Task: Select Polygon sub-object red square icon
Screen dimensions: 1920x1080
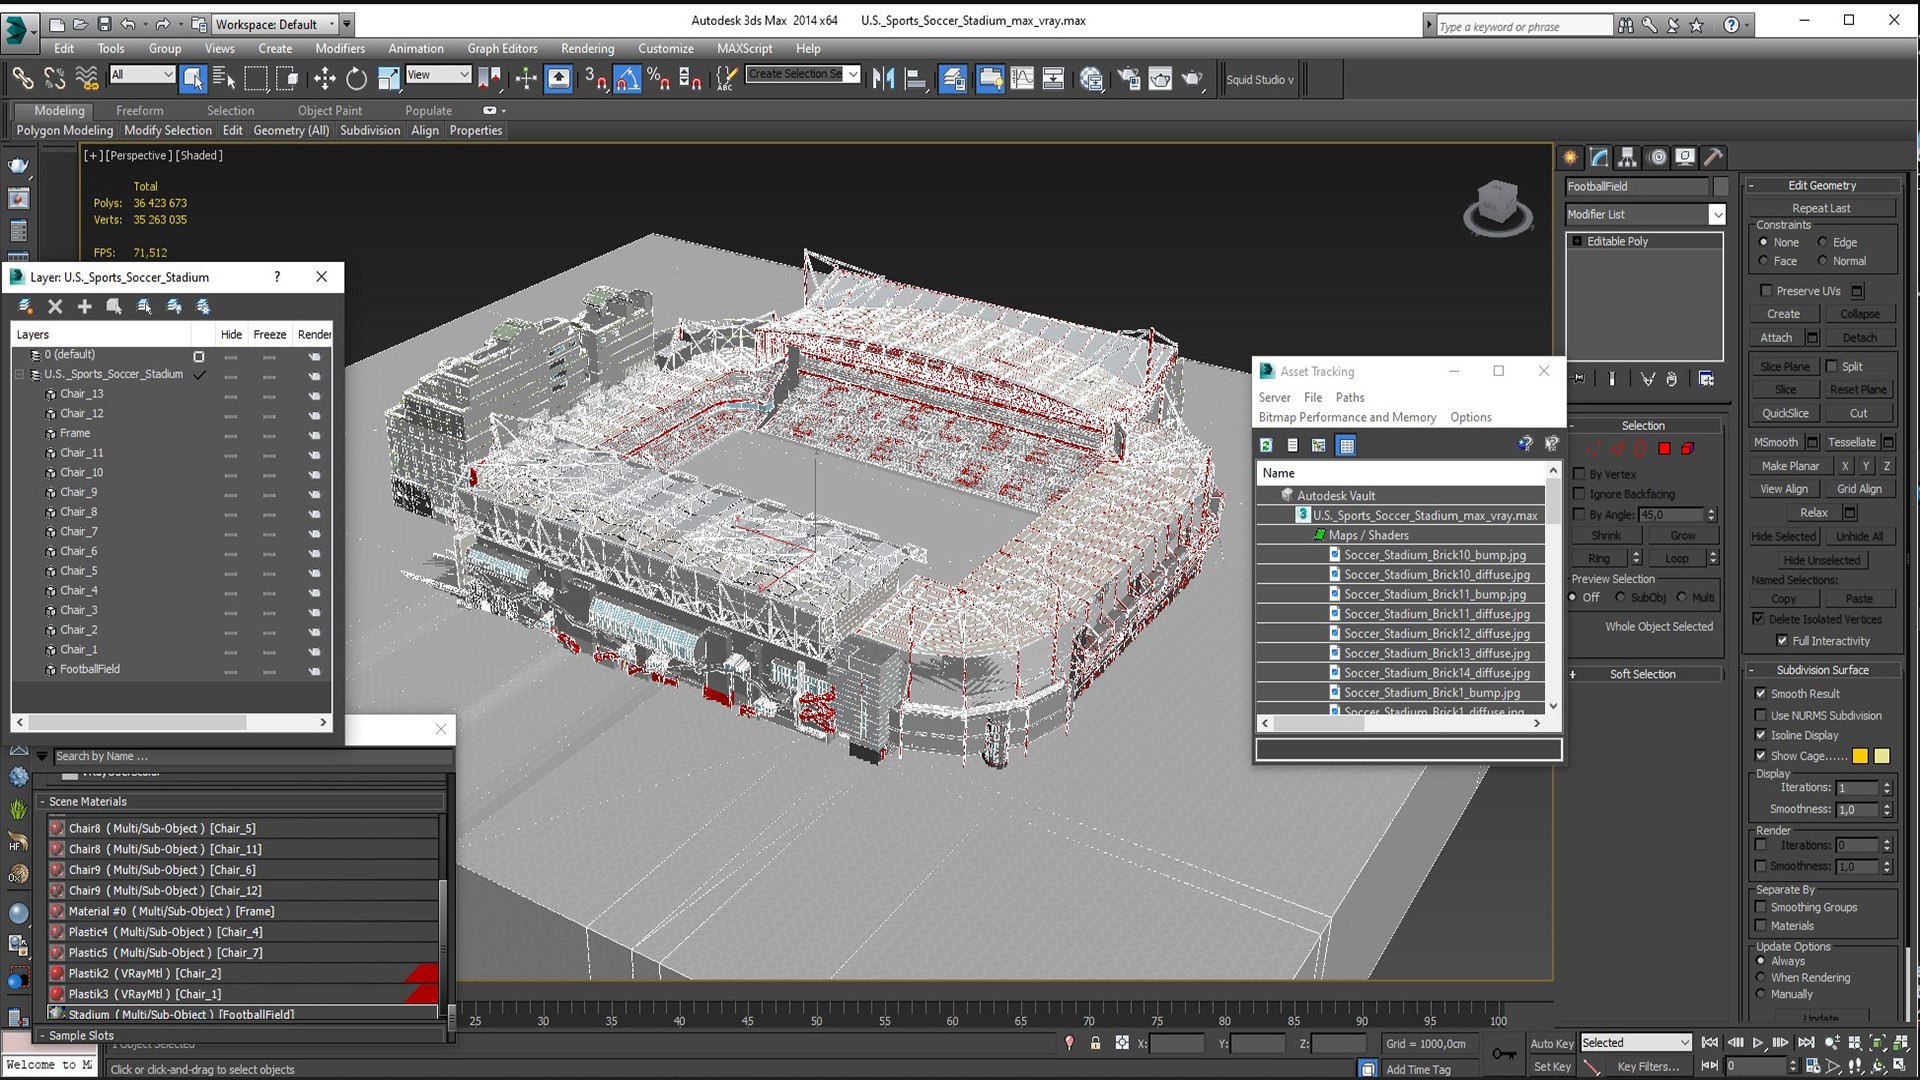Action: (1664, 449)
